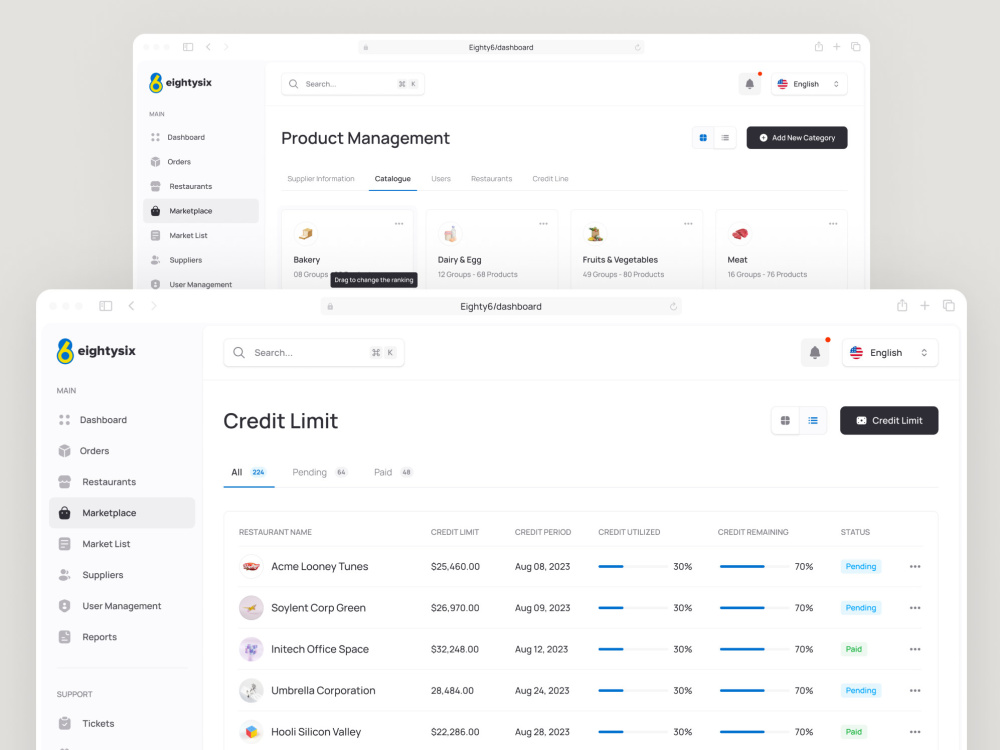Open Orders in the front window sidebar
1000x750 pixels.
coord(122,451)
